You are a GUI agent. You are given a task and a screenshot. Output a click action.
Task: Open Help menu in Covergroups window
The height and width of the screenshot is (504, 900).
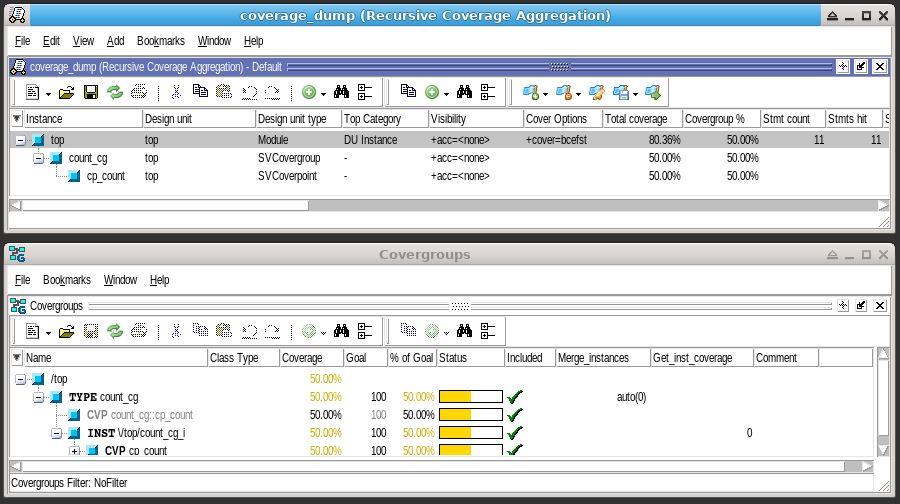[160, 280]
